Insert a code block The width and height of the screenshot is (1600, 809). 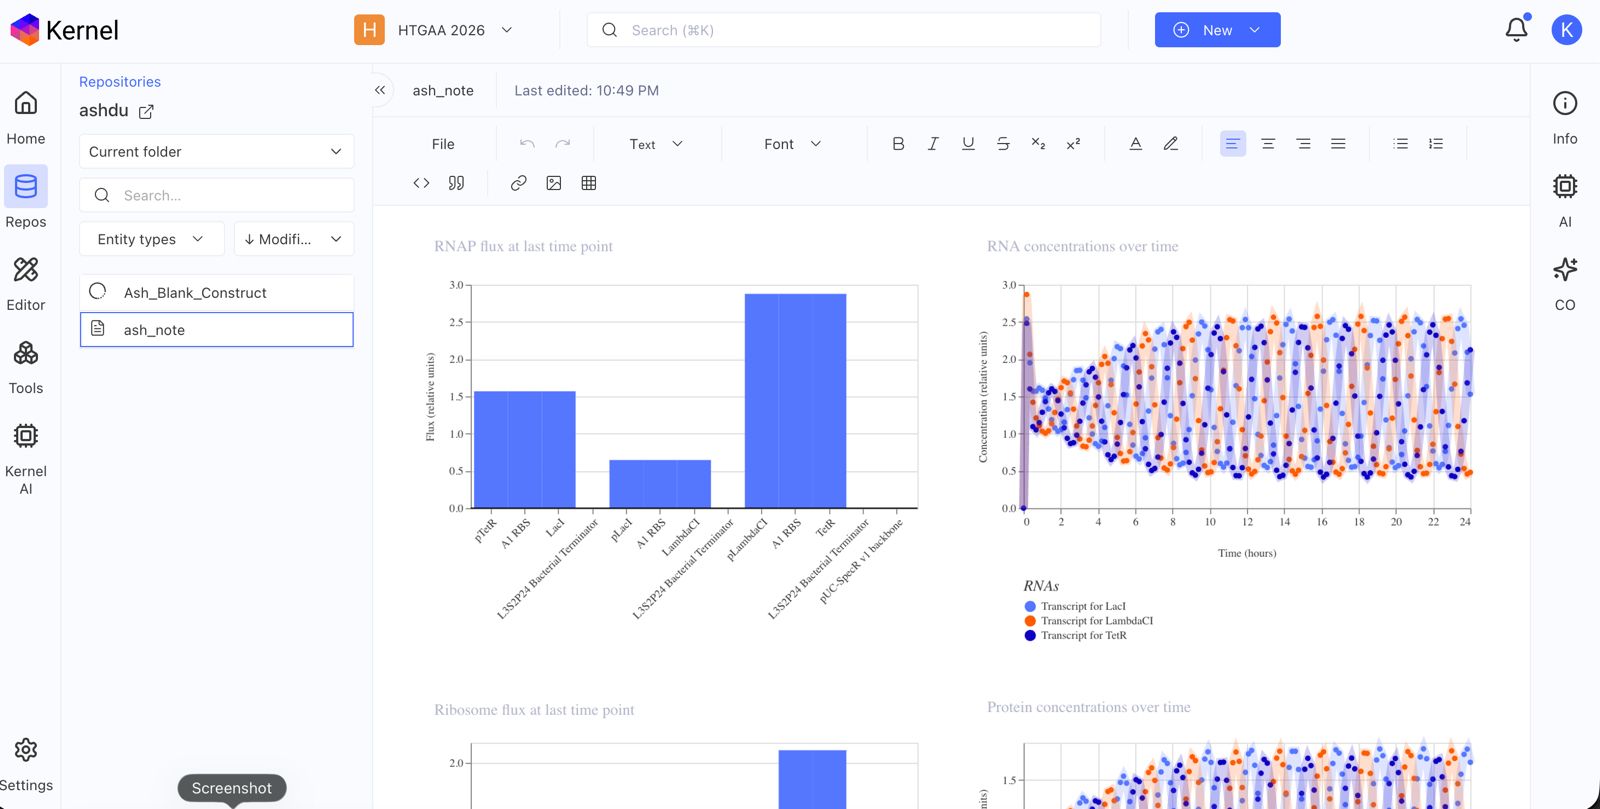pos(421,183)
